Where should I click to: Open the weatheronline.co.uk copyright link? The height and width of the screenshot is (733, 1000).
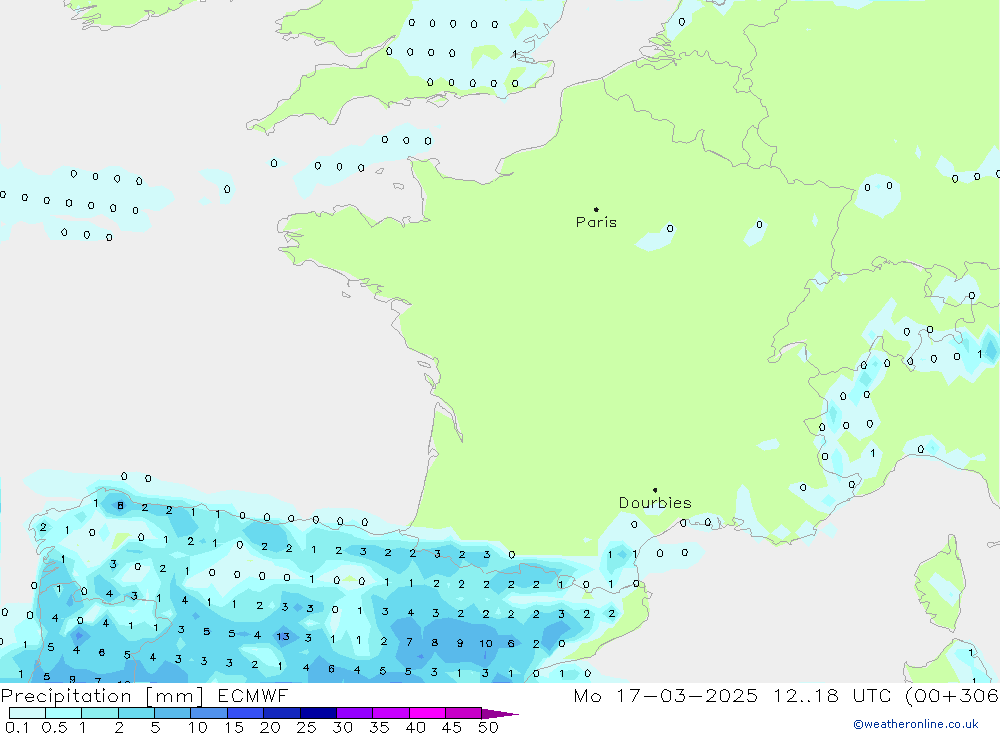pos(916,724)
